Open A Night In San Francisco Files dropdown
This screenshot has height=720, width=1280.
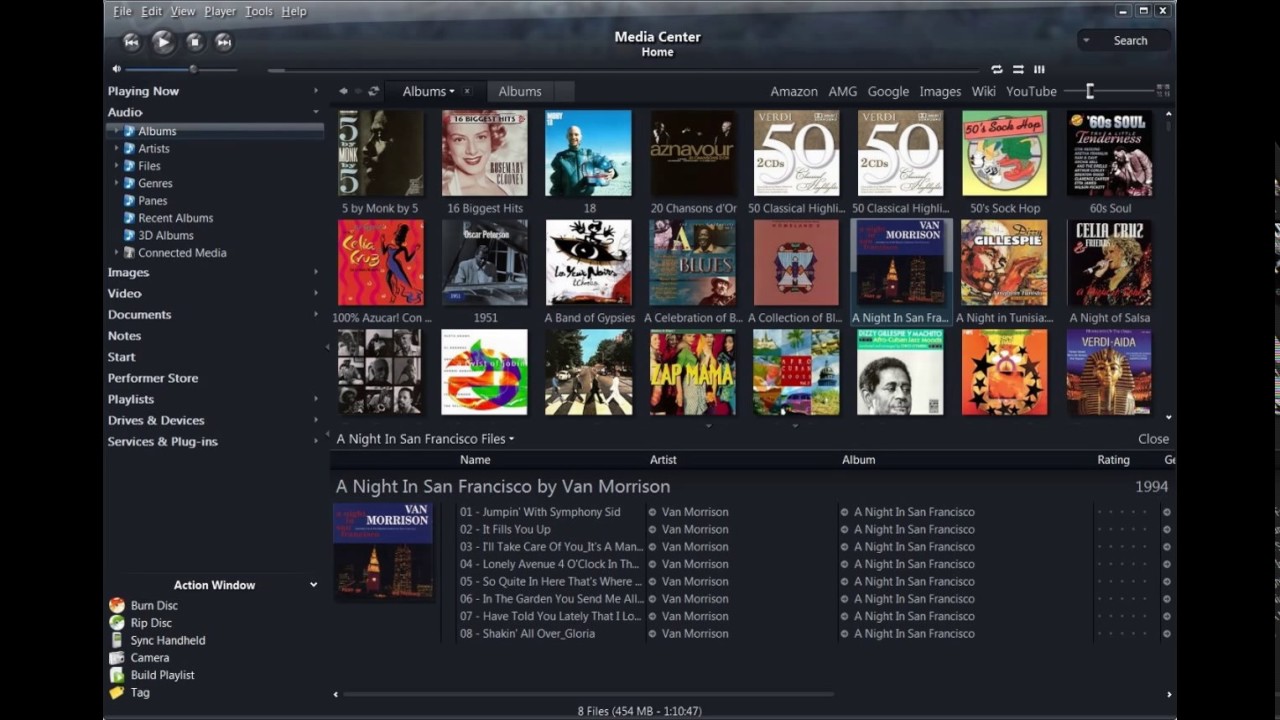click(x=425, y=439)
